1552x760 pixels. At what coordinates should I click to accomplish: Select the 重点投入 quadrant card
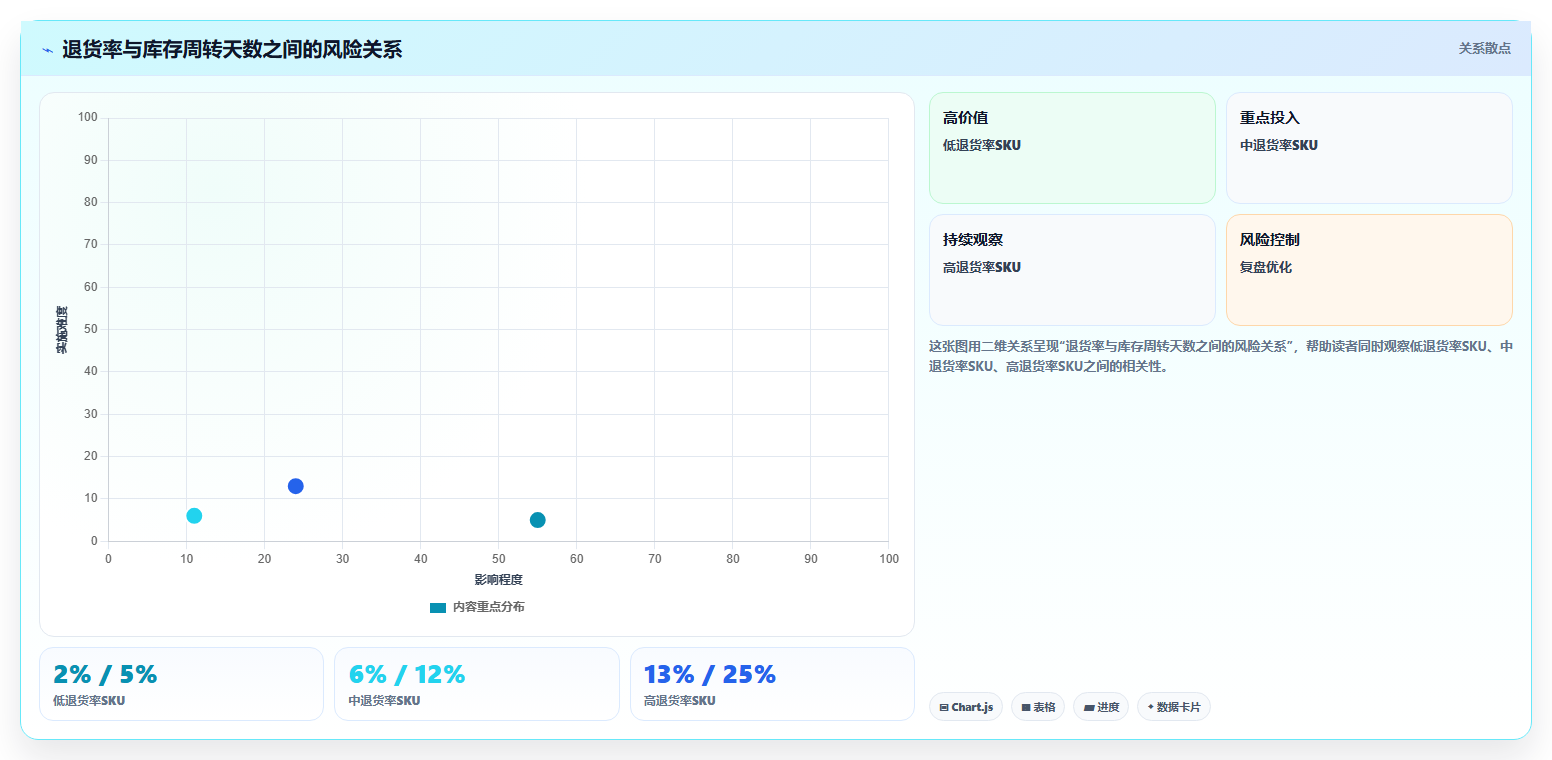click(1369, 148)
